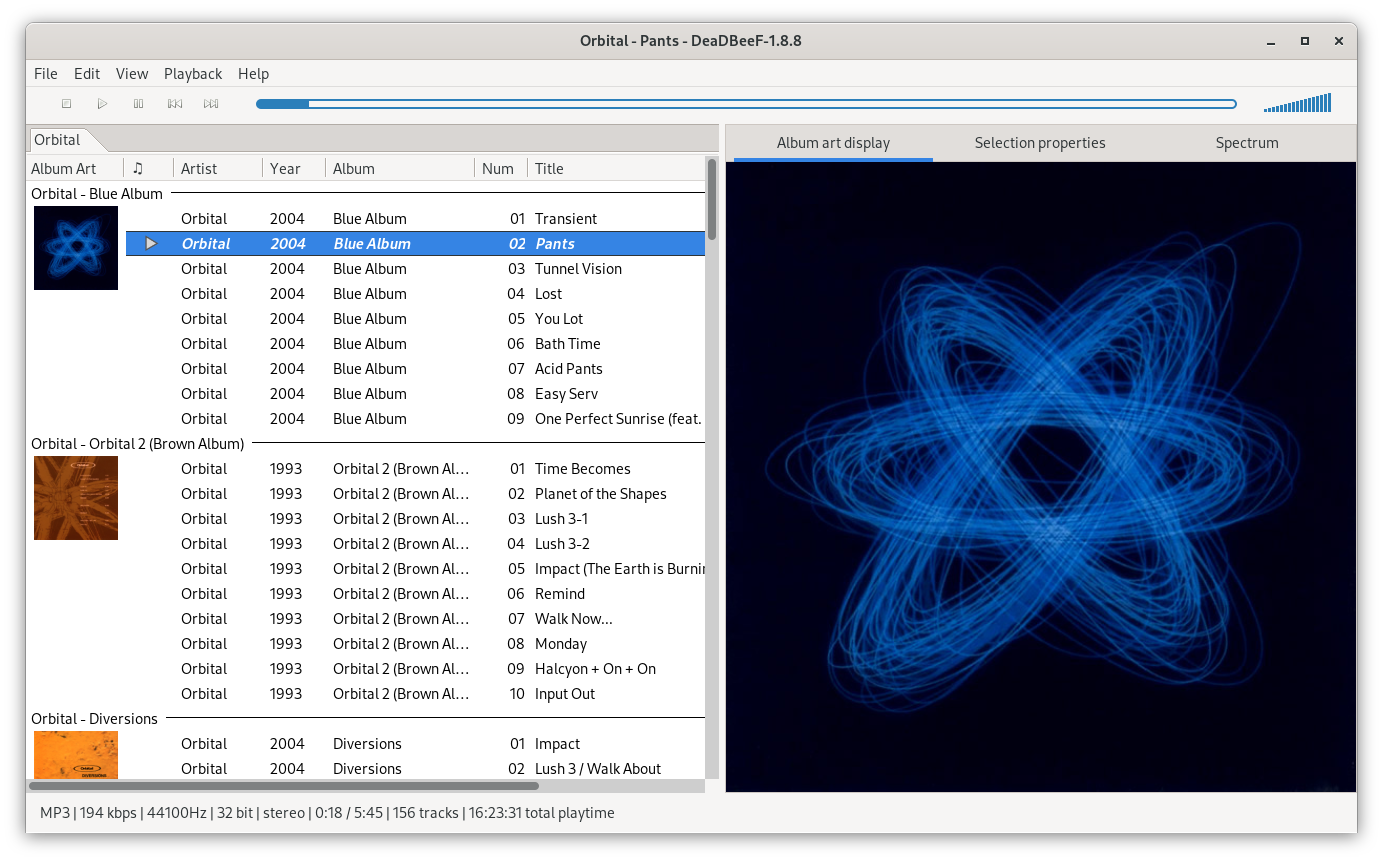Open the Playback menu
Image resolution: width=1383 pixels, height=861 pixels.
click(x=193, y=73)
